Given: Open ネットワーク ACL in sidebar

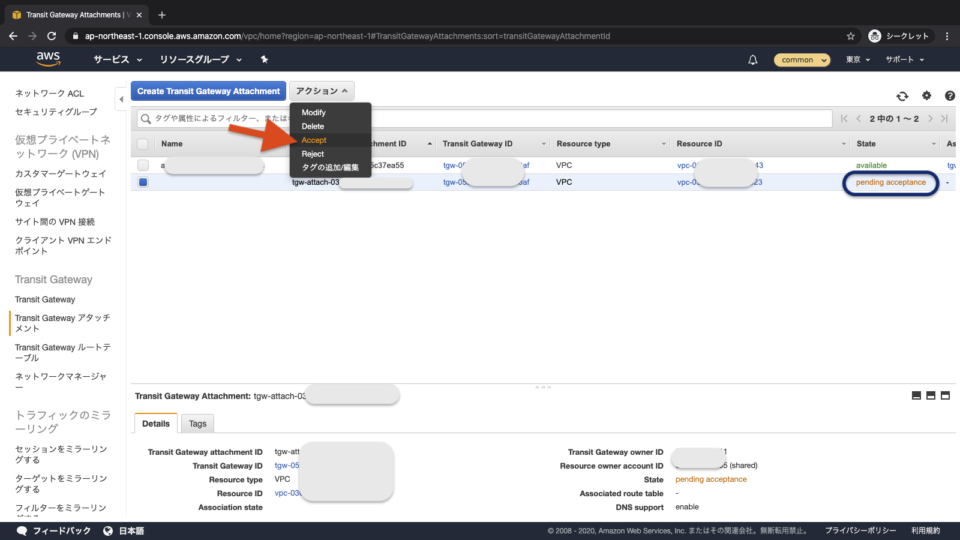Looking at the screenshot, I should (50, 94).
